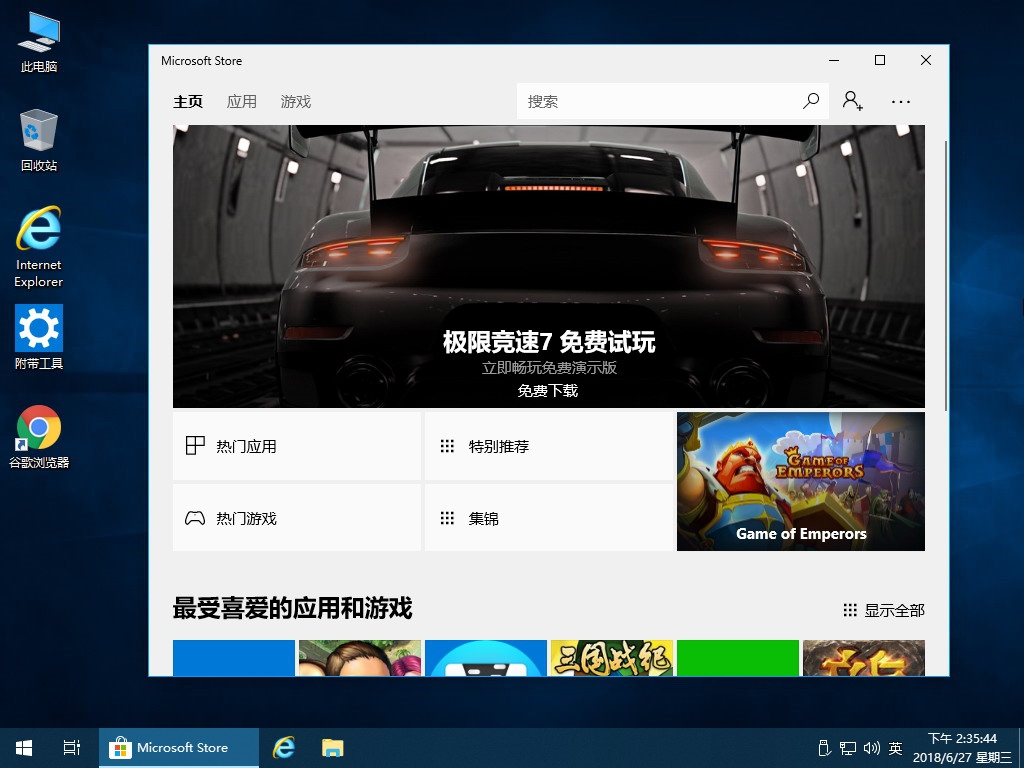1024x768 pixels.
Task: Click the dots icon beside 显示全部
Action: click(850, 611)
